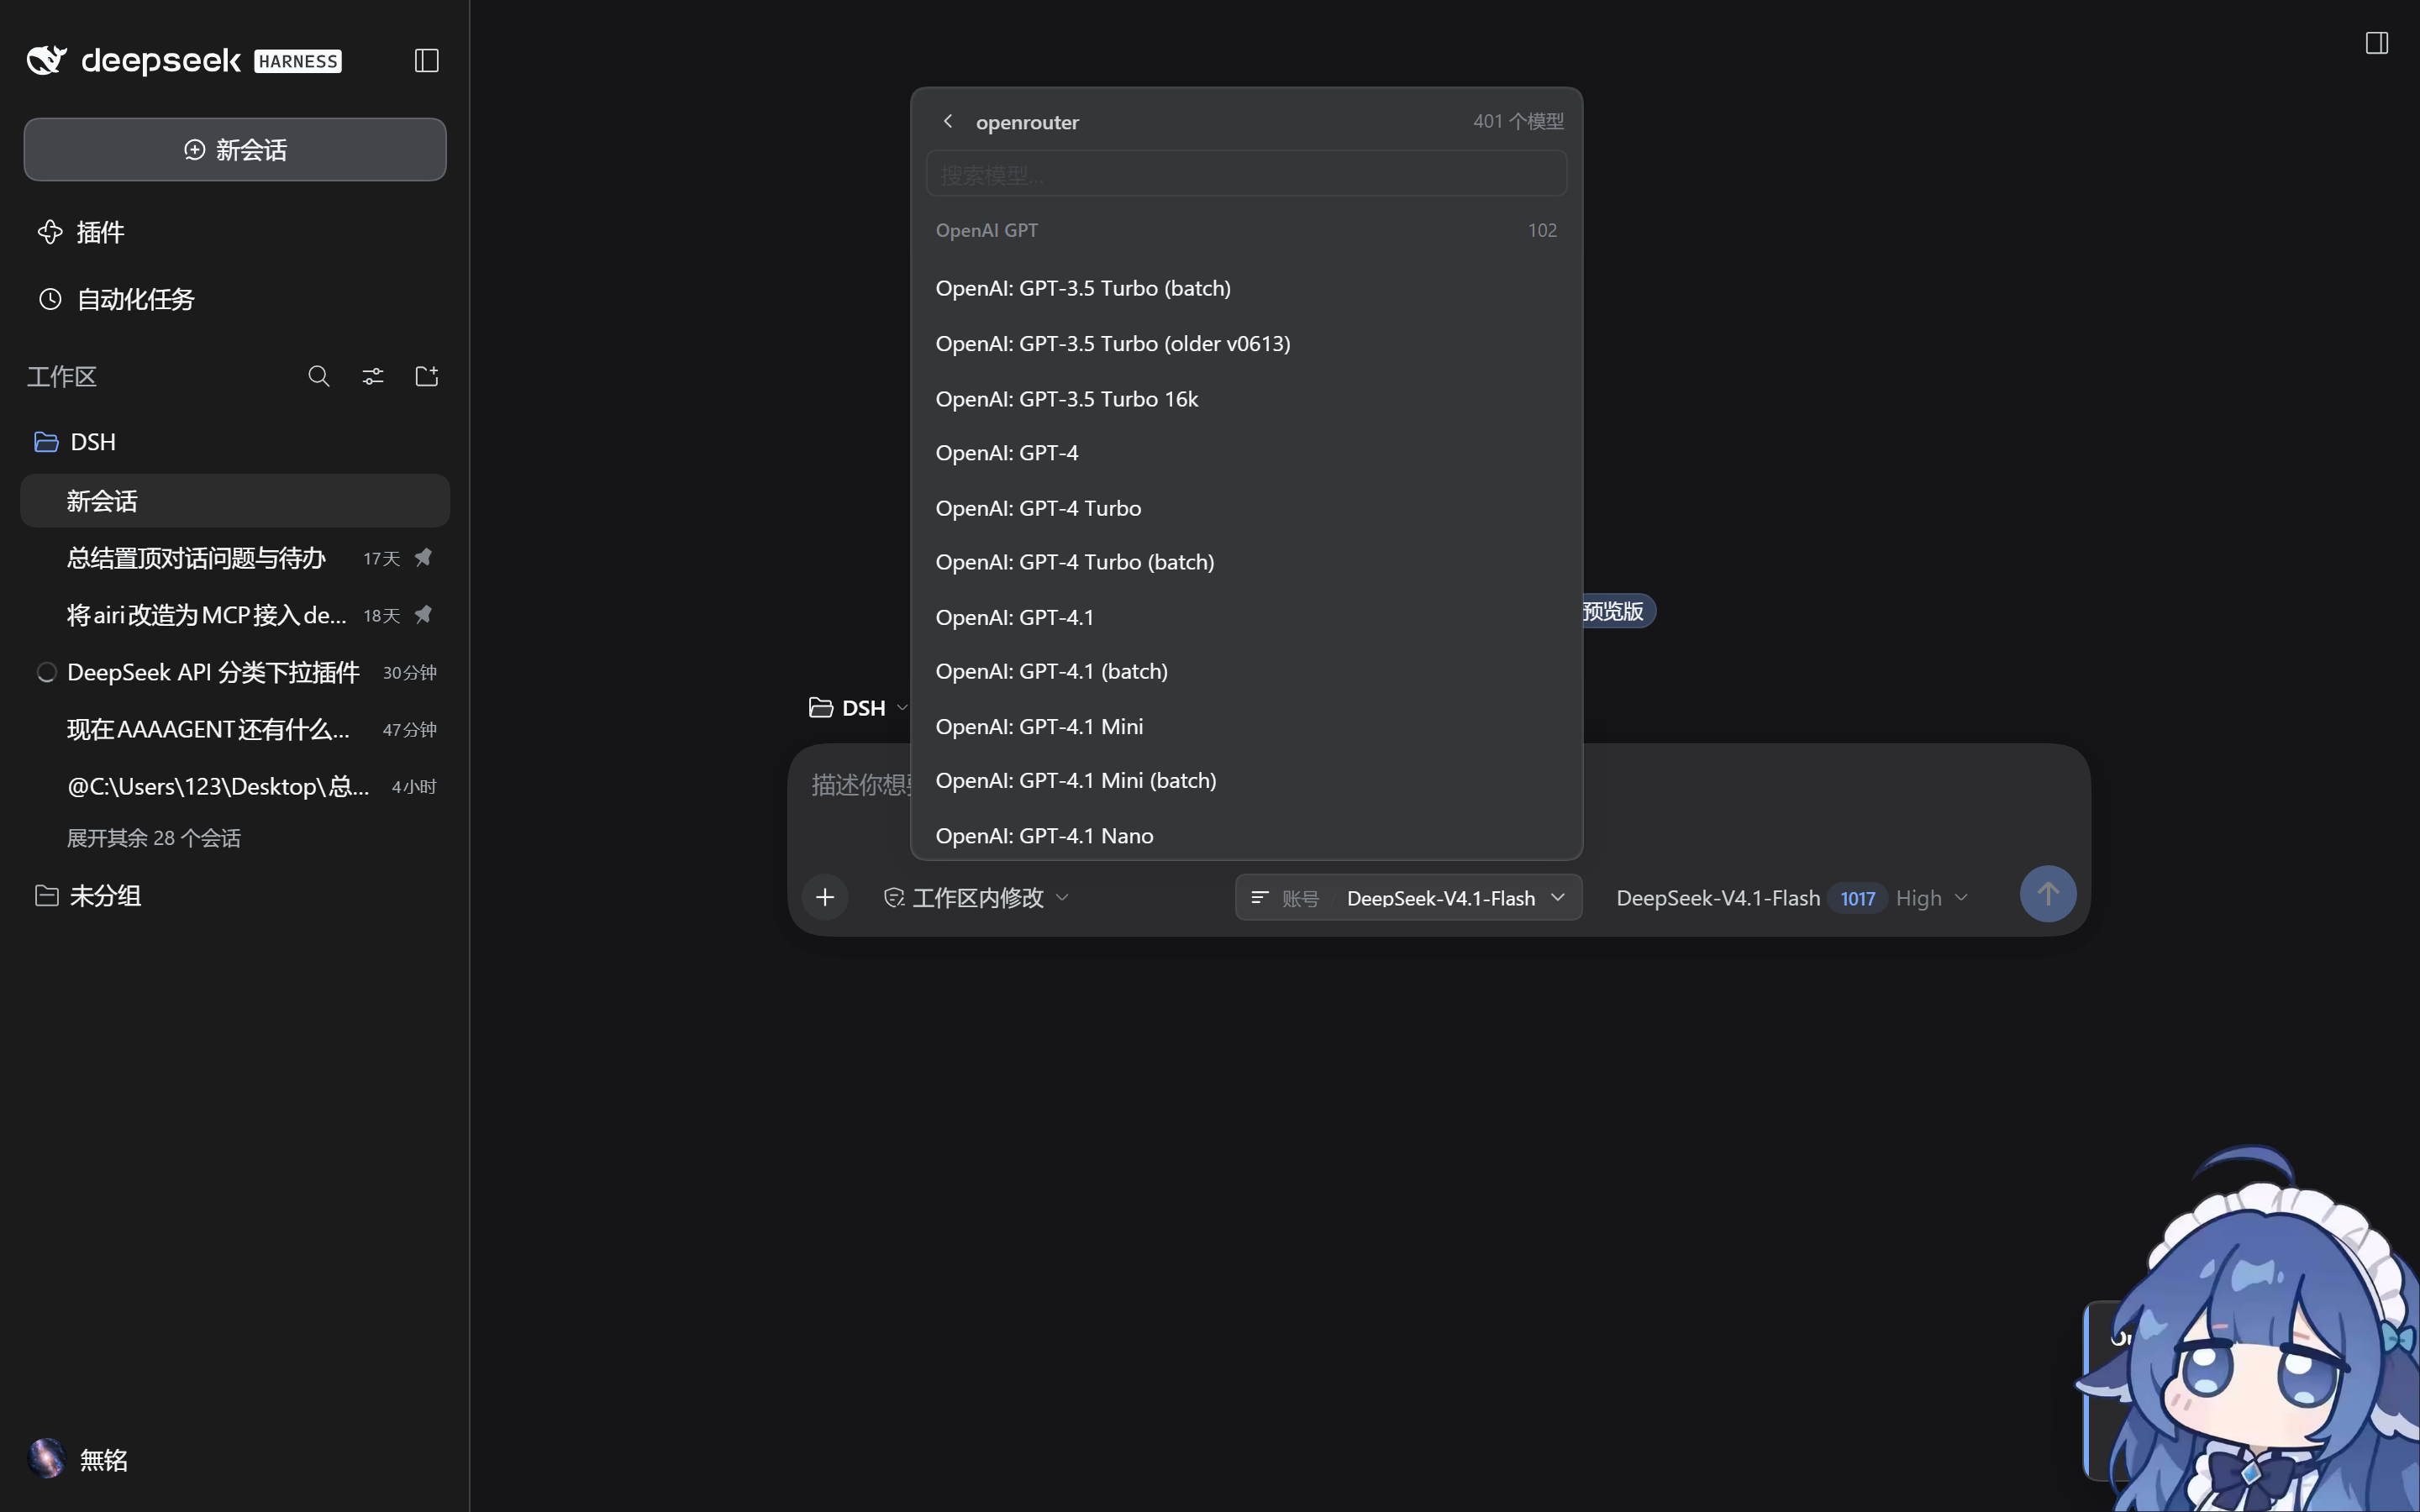
Task: Choose OpenAI: GPT-3.5 Turbo 16k model
Action: coord(1246,398)
